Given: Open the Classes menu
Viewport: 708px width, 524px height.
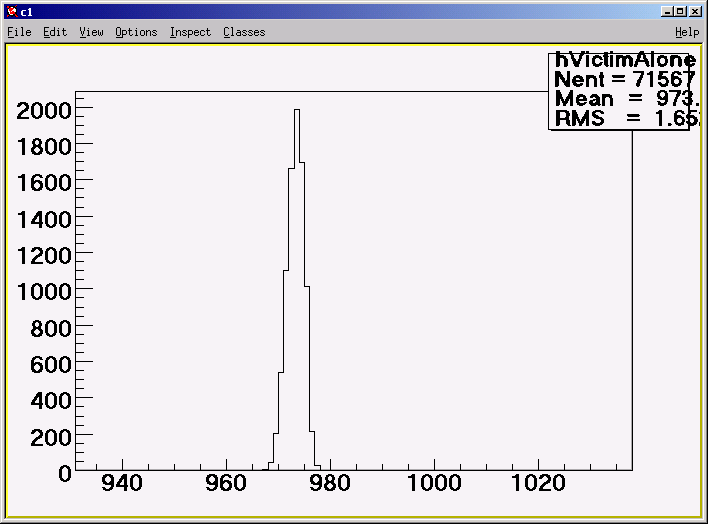Looking at the screenshot, I should (244, 32).
